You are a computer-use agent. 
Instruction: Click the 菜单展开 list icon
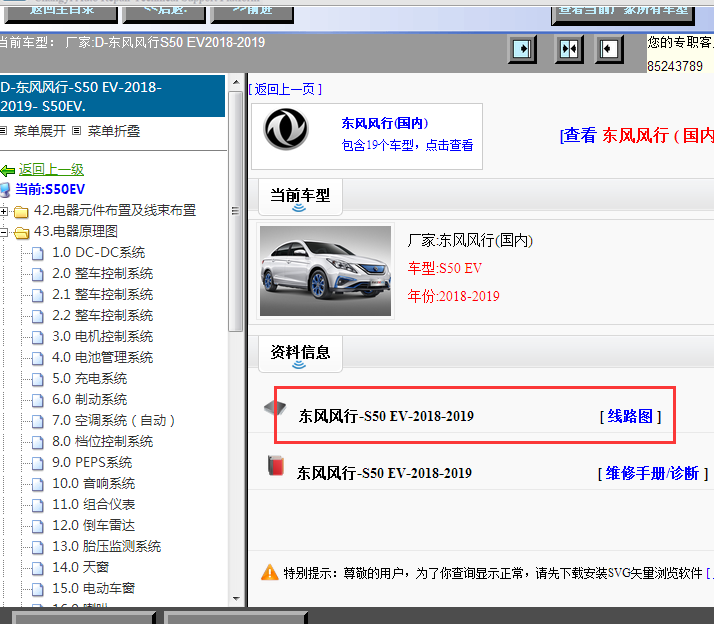point(3,131)
